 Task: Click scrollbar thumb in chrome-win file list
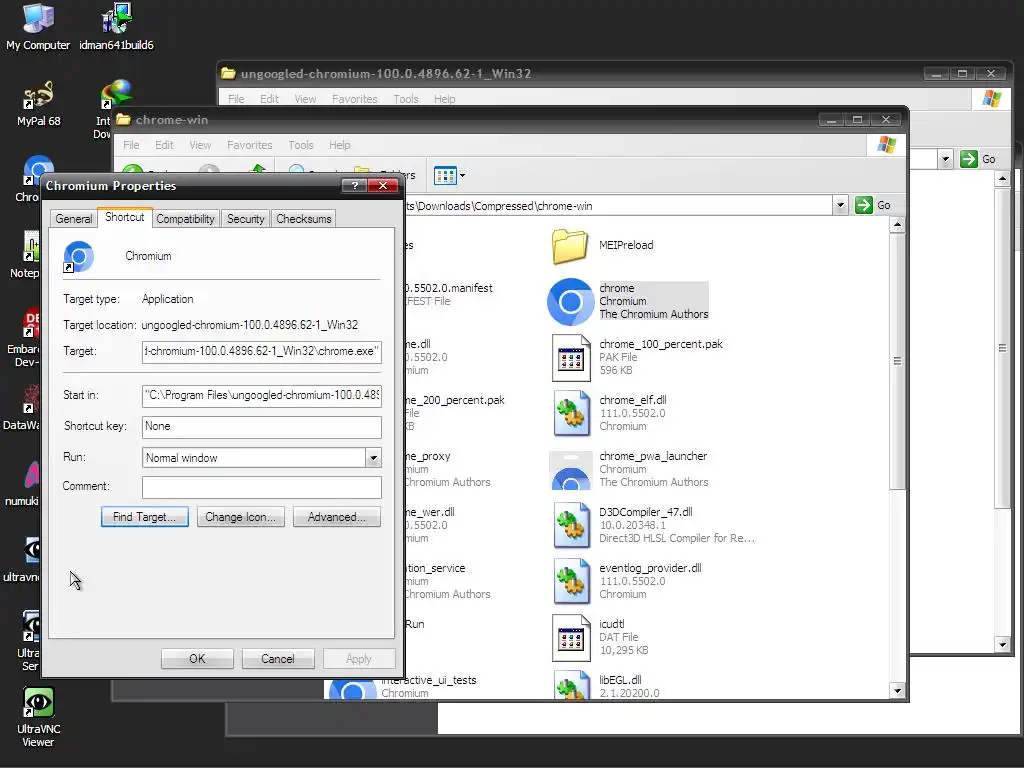pos(897,361)
